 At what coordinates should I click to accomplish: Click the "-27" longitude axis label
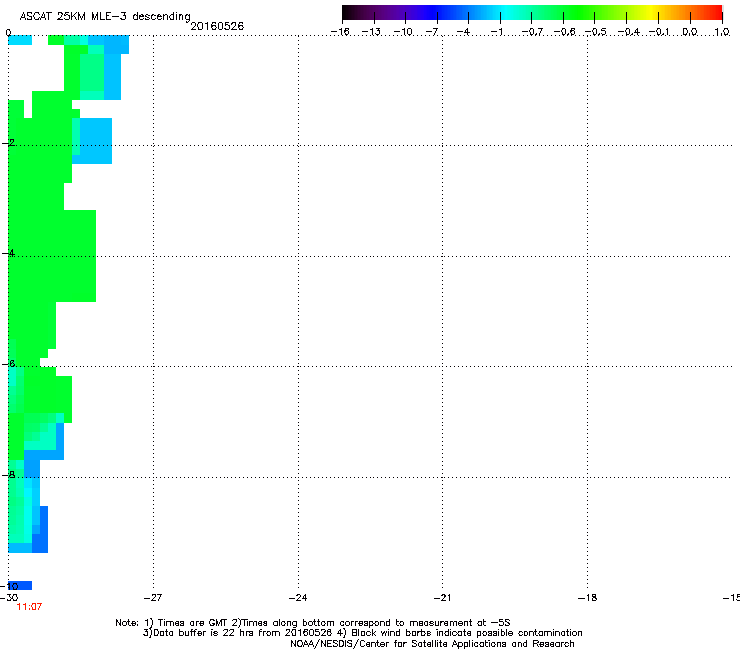(153, 598)
